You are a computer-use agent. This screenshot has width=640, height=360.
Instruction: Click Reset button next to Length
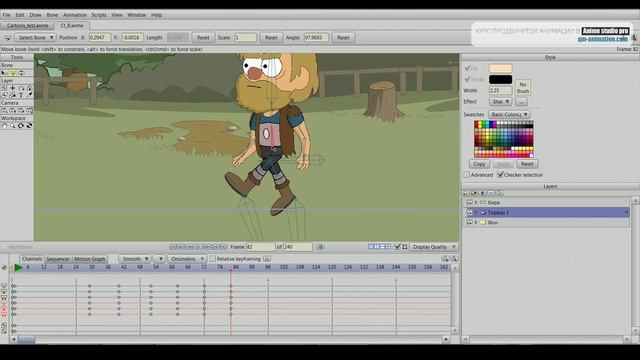tap(203, 38)
